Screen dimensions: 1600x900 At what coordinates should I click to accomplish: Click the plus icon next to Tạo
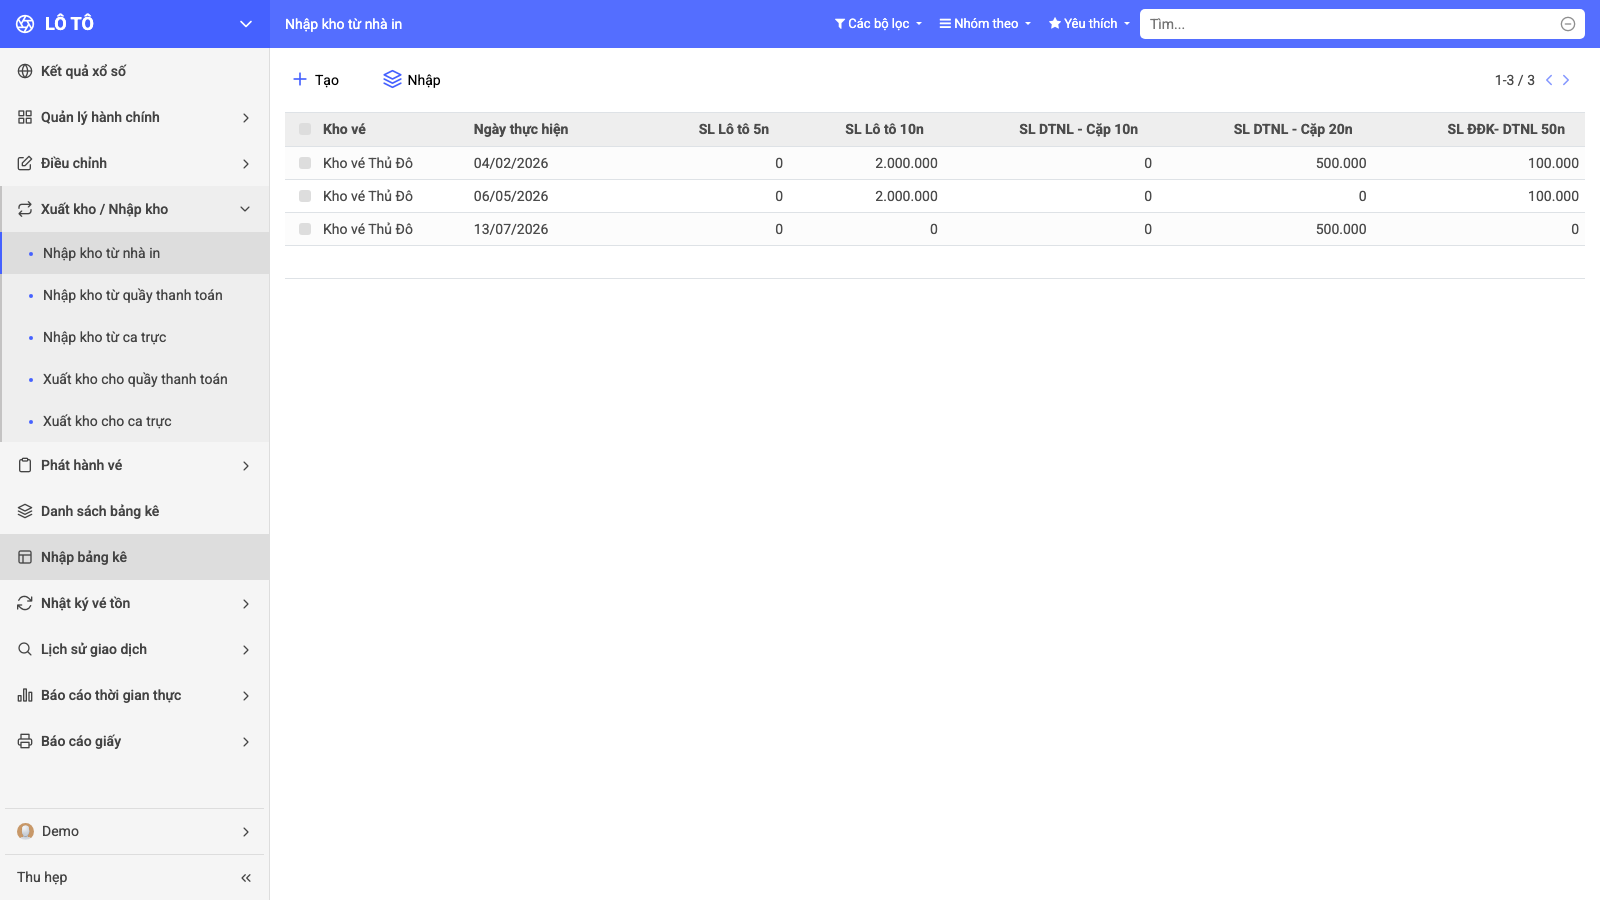[299, 79]
